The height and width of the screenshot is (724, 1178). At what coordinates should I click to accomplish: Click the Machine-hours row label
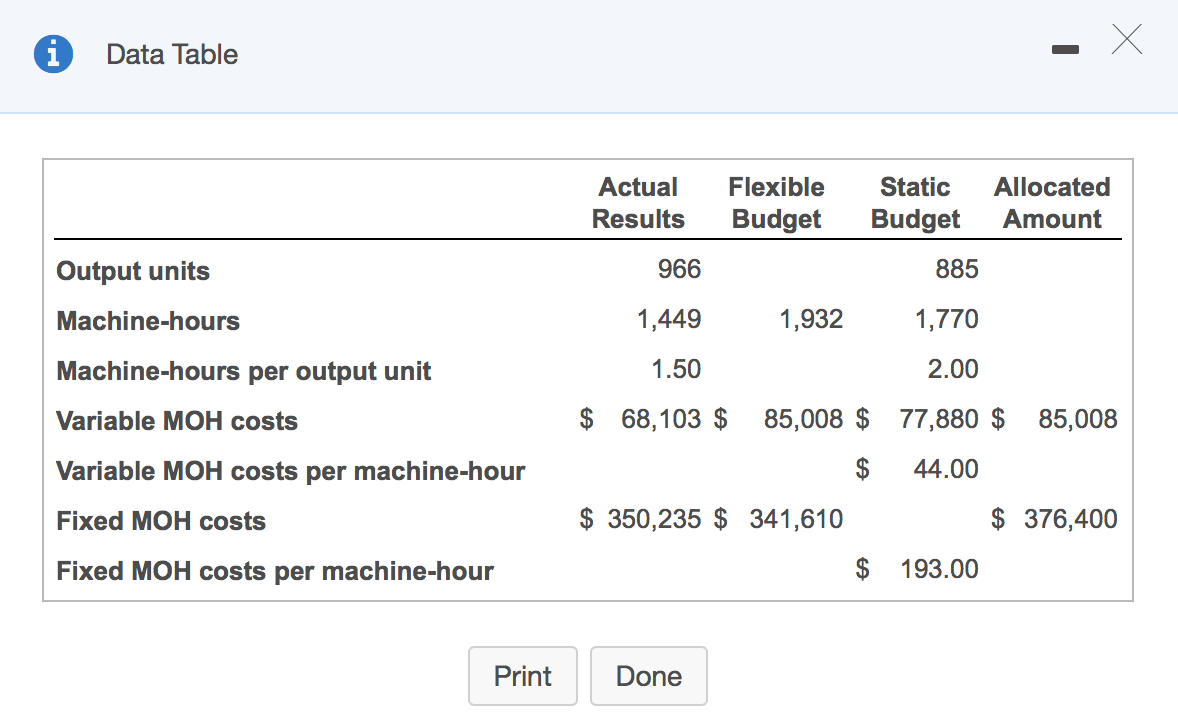[x=148, y=321]
